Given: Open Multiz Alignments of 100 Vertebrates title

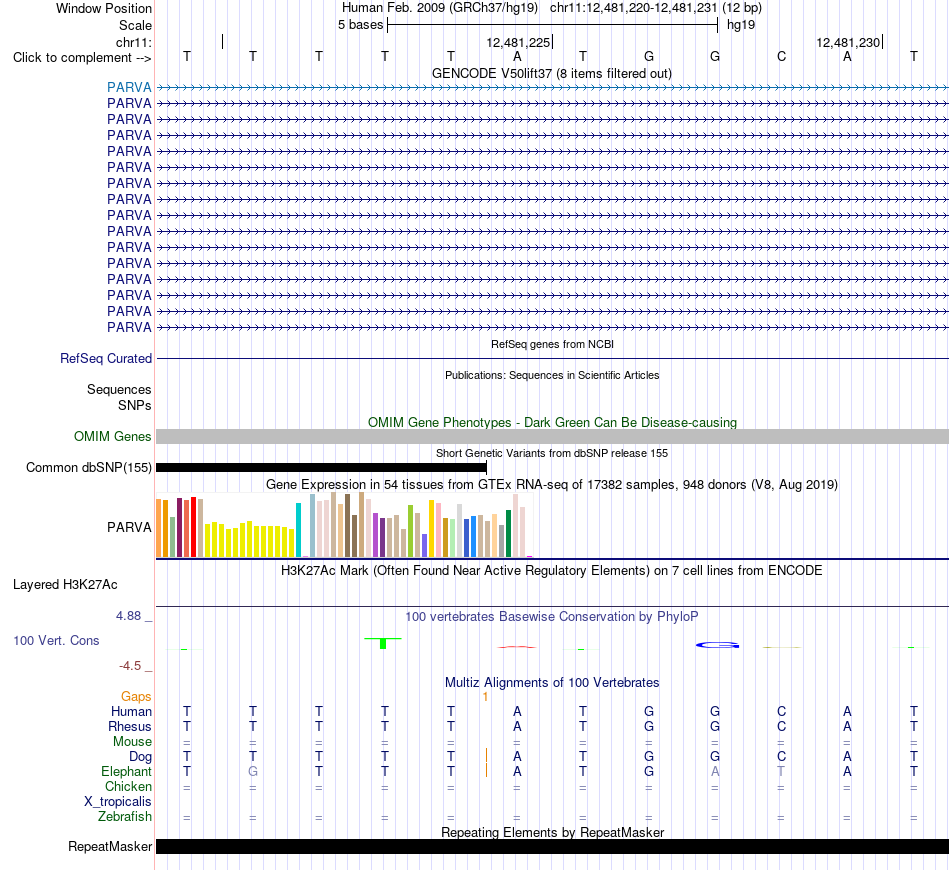Looking at the screenshot, I should click(x=552, y=683).
